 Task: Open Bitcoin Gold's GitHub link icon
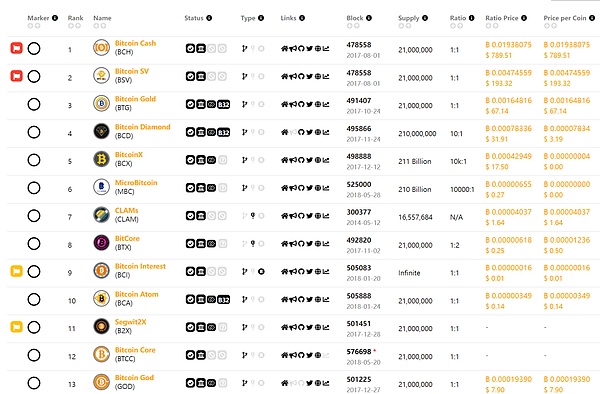point(301,104)
